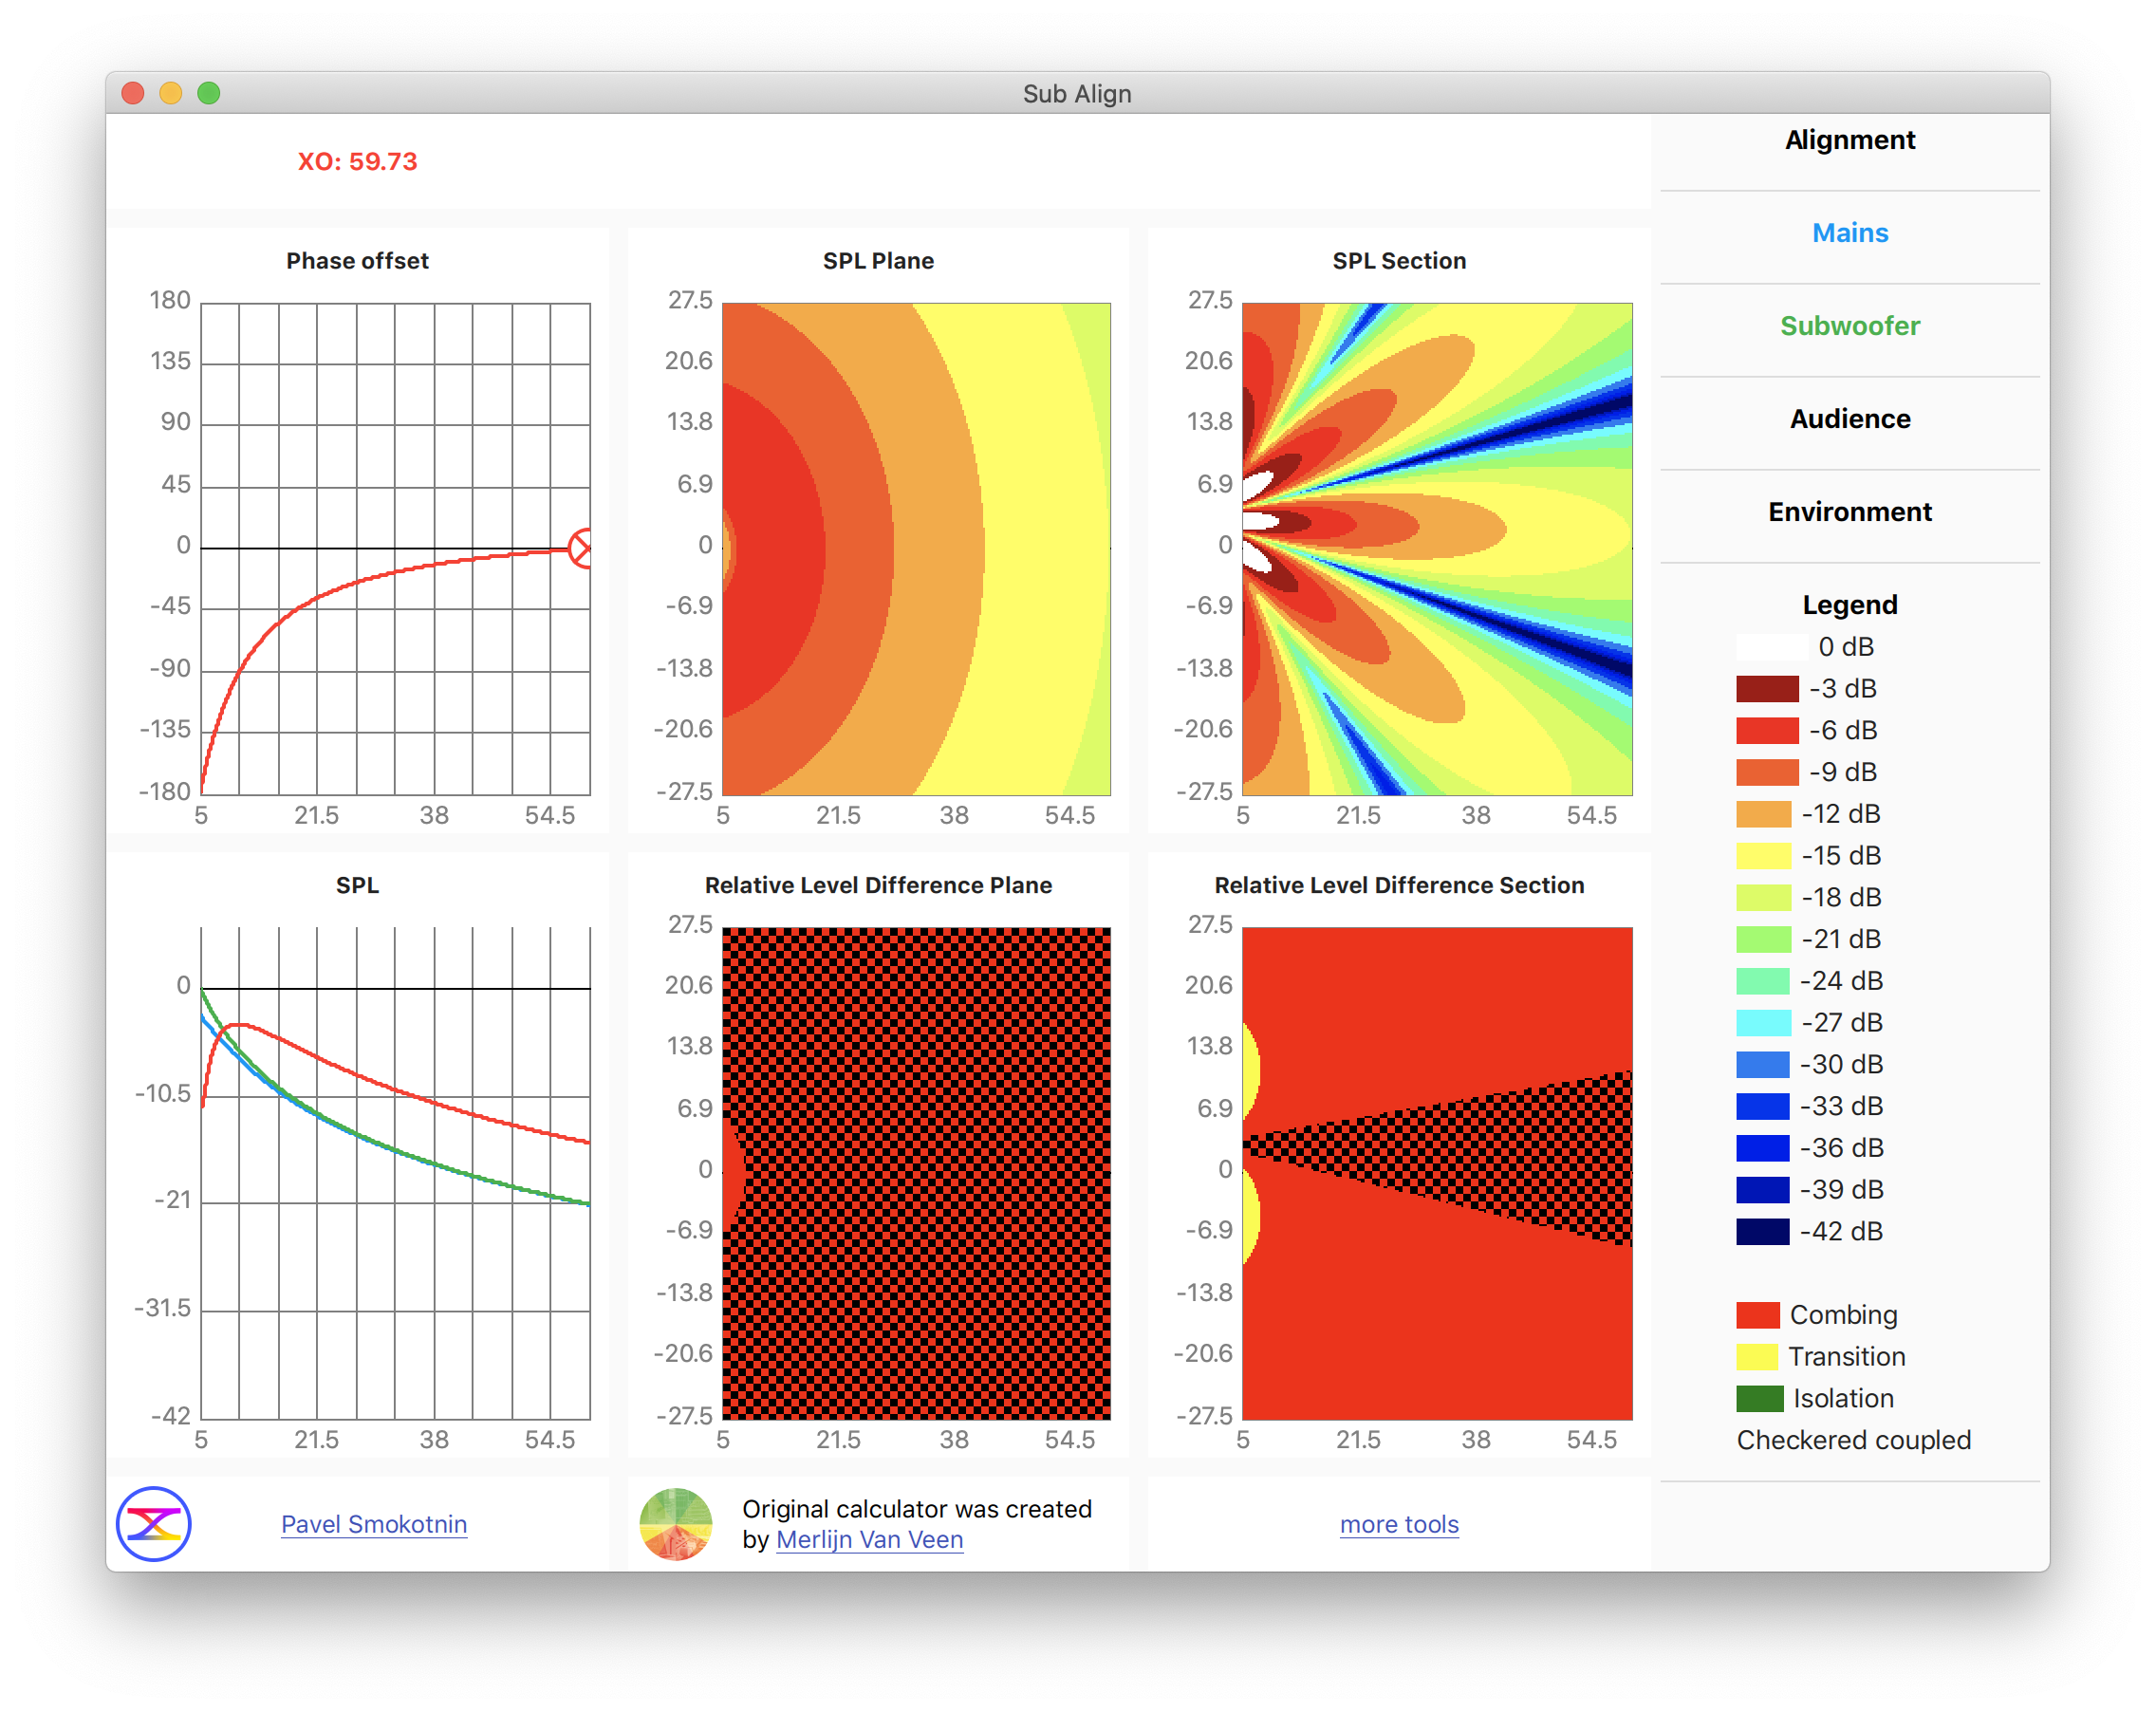Click the Relative Level Difference Plane plot
The height and width of the screenshot is (1712, 2156).
point(916,1173)
